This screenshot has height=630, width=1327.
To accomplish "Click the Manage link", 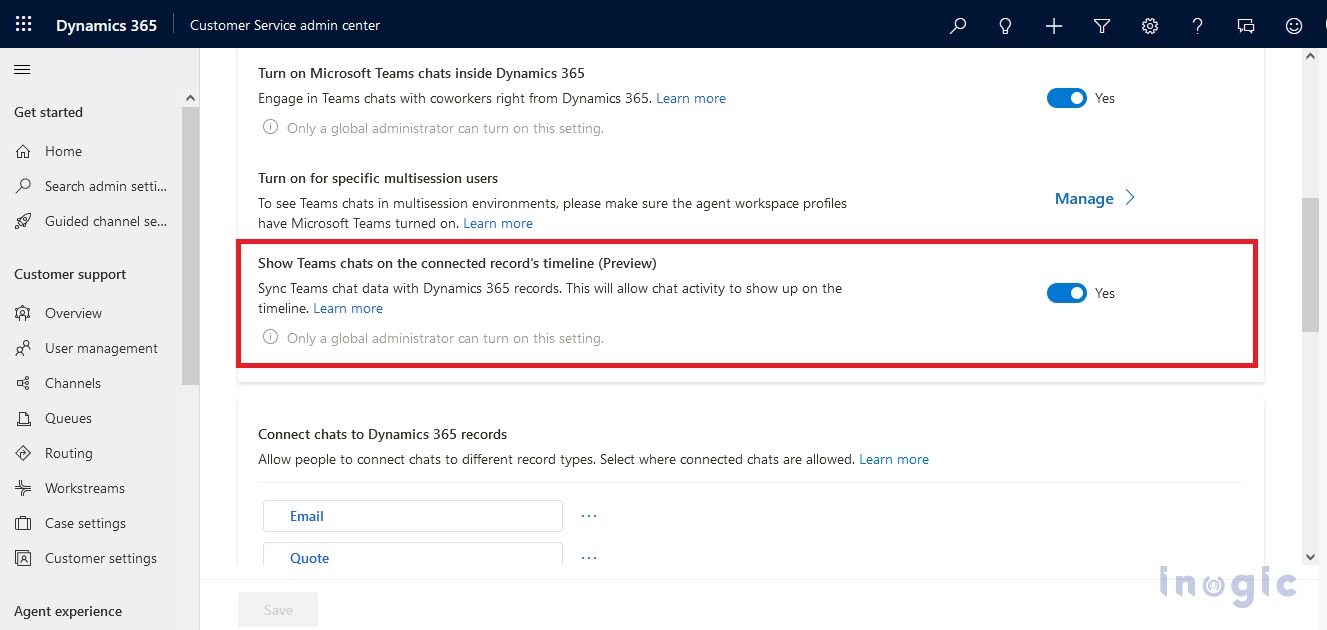I will [x=1084, y=198].
